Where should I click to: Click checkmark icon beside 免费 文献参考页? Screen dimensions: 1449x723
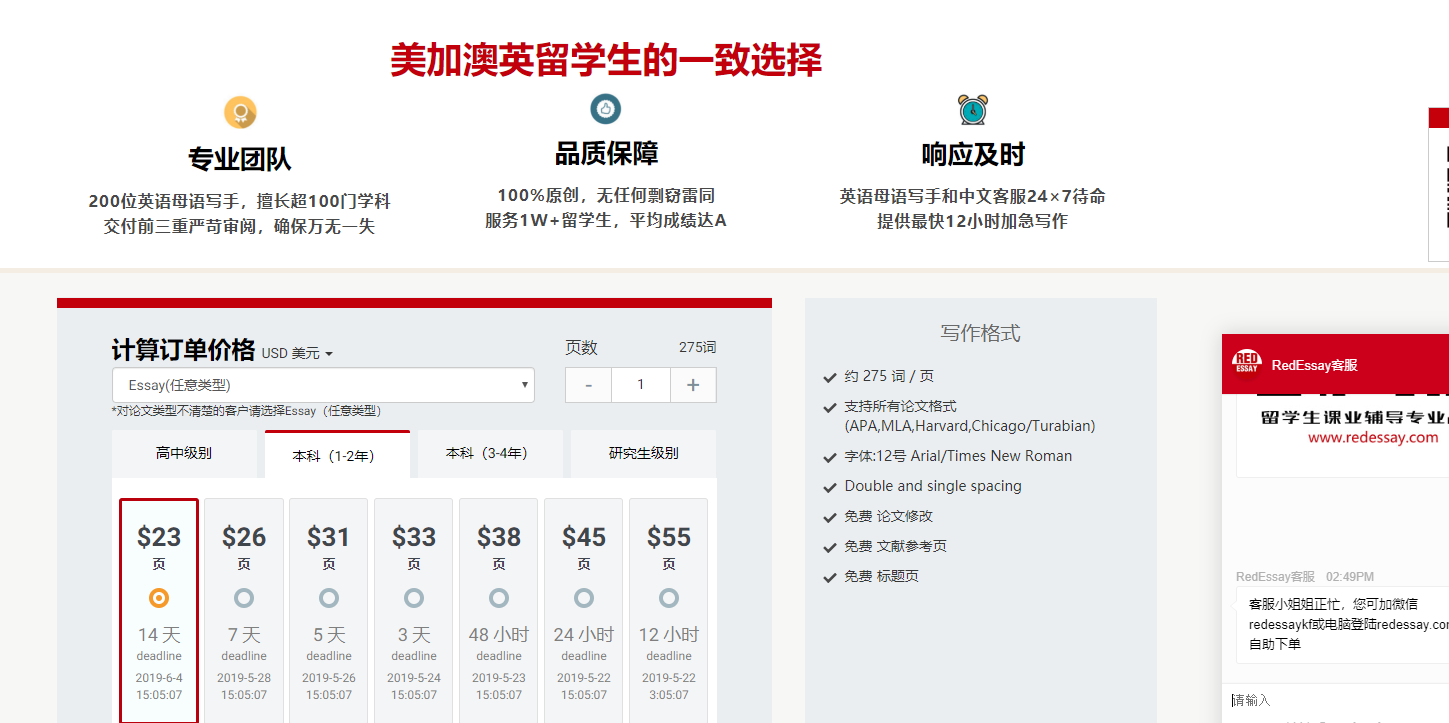click(x=829, y=548)
